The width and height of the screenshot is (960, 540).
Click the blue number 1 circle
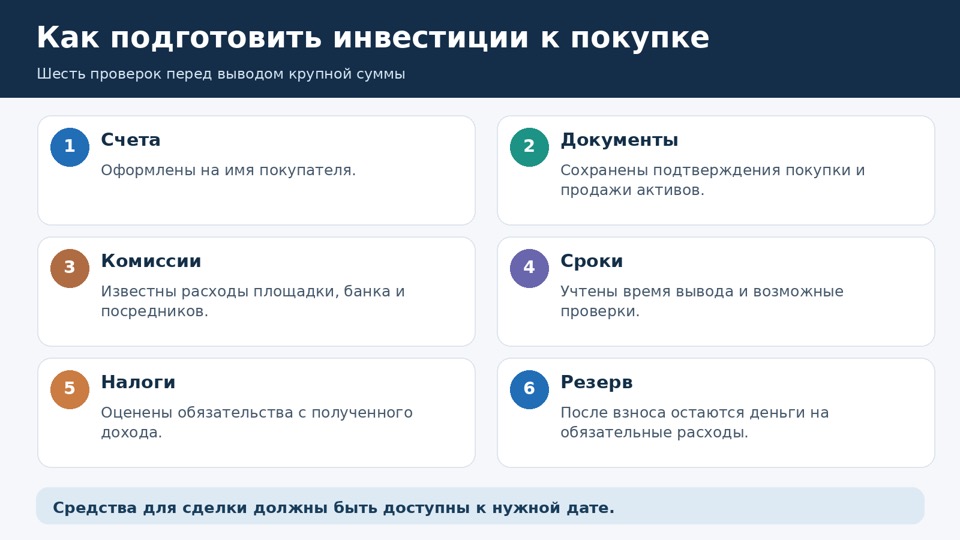(70, 147)
